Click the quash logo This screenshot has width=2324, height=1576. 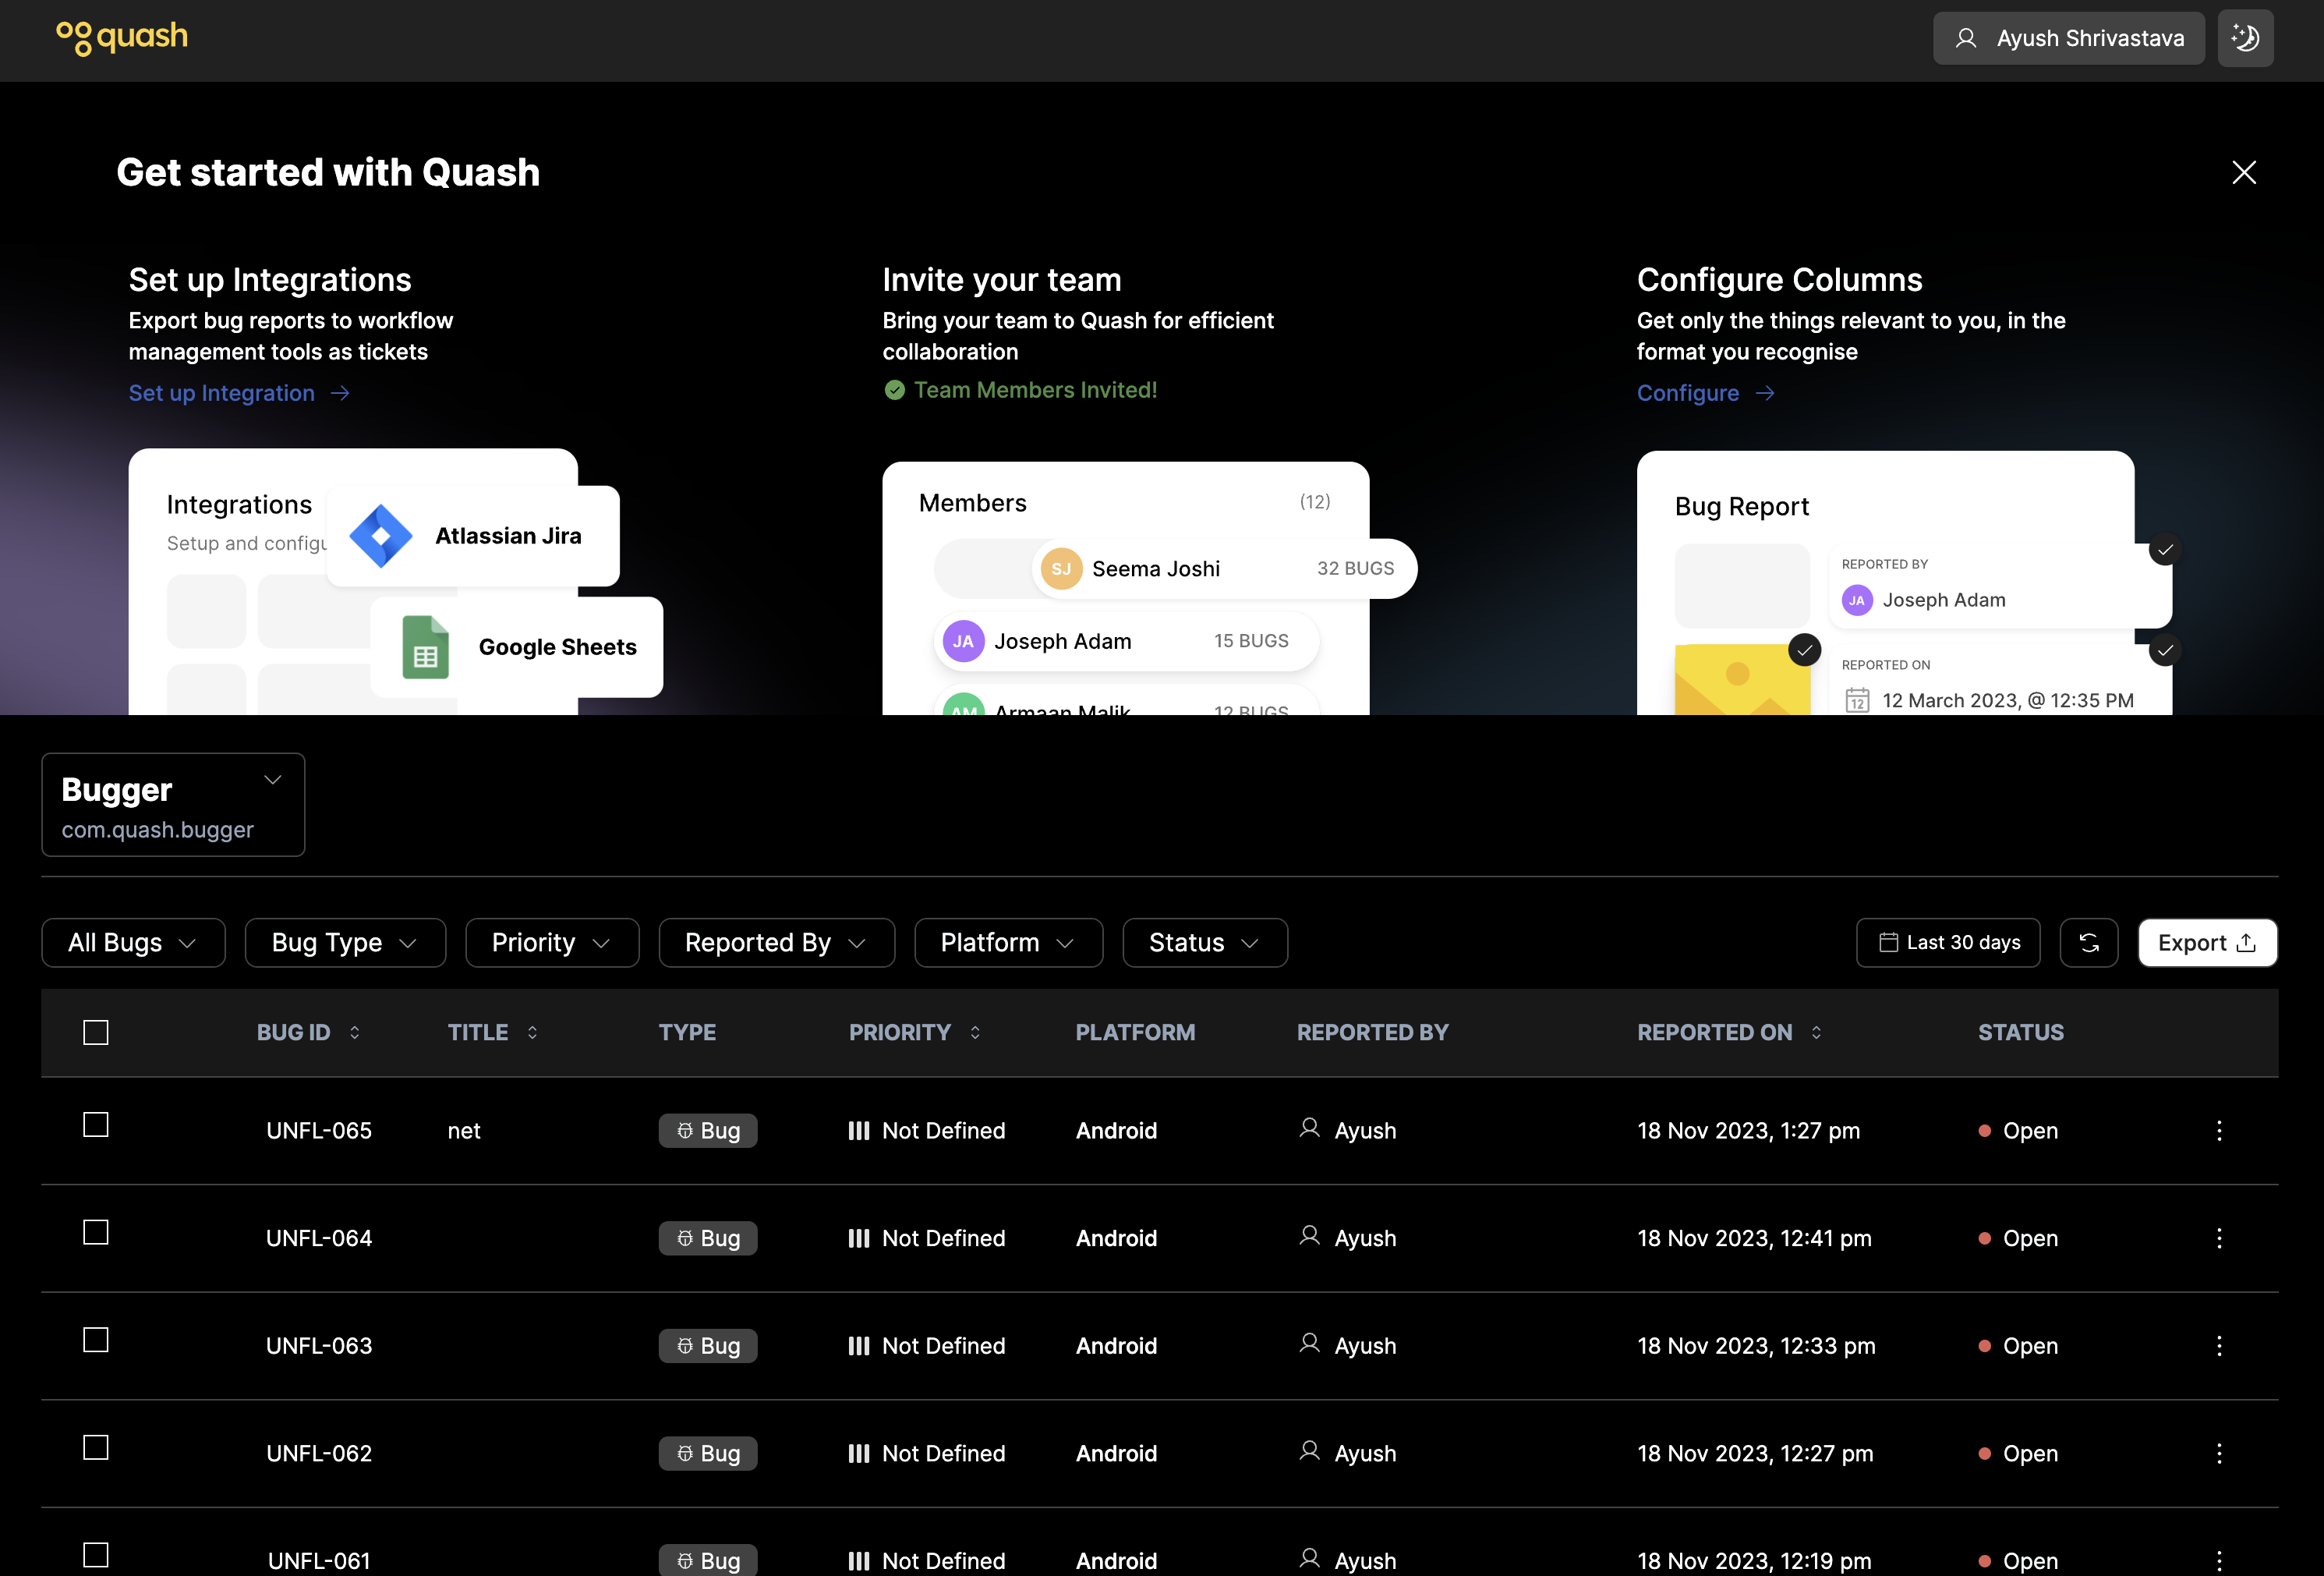point(122,38)
